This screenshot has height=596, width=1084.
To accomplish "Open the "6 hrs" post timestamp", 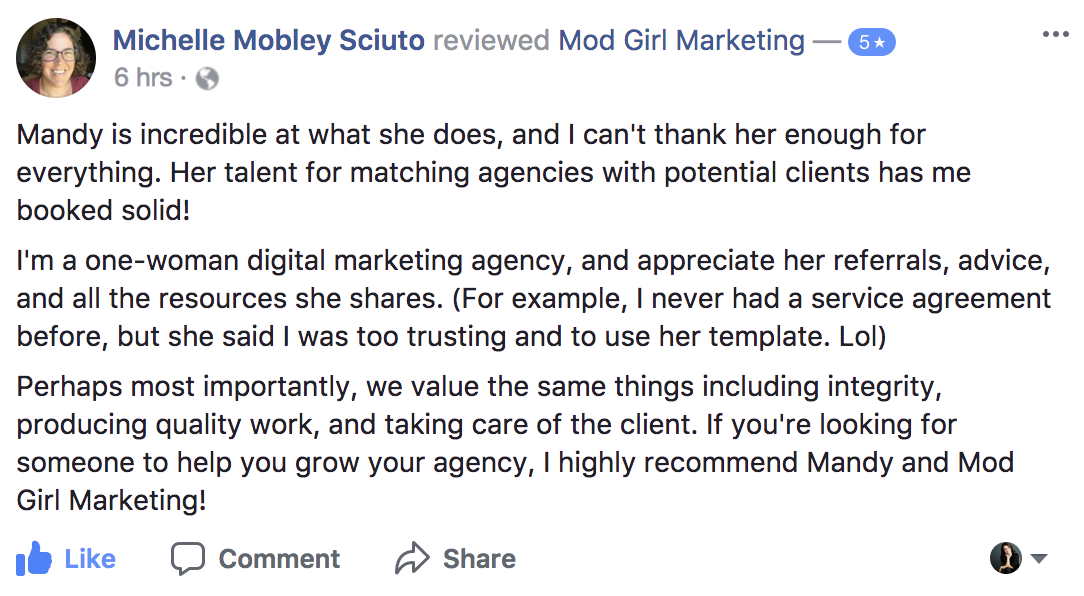I will coord(143,78).
